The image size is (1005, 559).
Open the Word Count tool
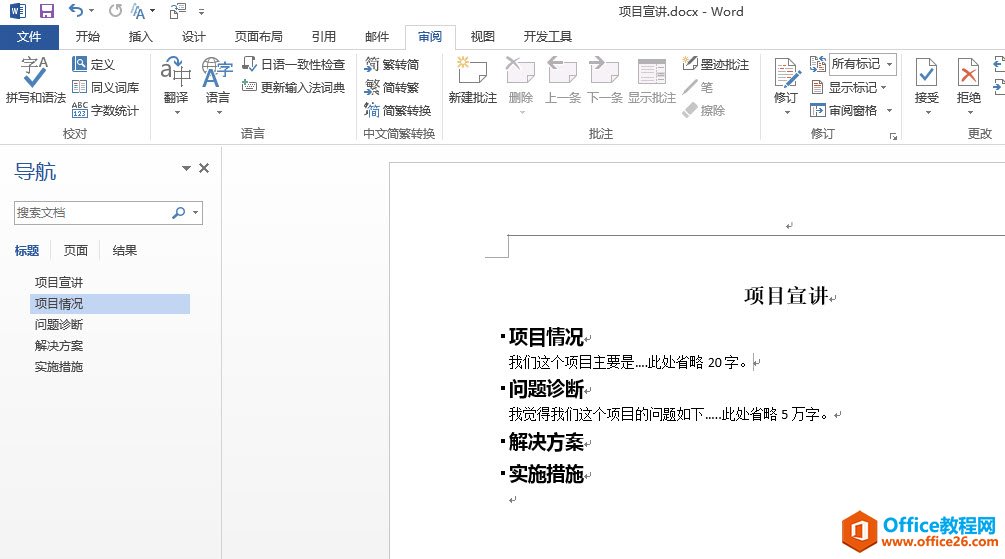106,110
